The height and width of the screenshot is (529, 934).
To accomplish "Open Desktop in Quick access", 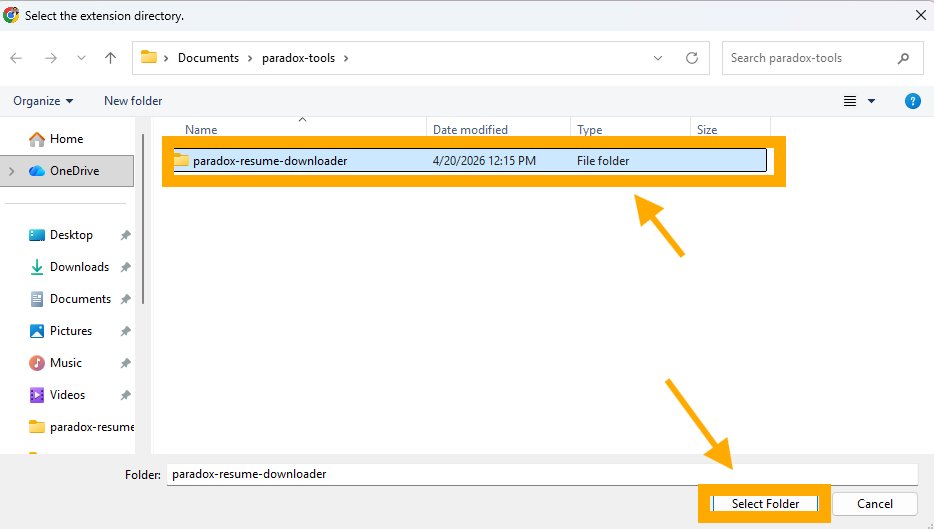I will [x=71, y=235].
